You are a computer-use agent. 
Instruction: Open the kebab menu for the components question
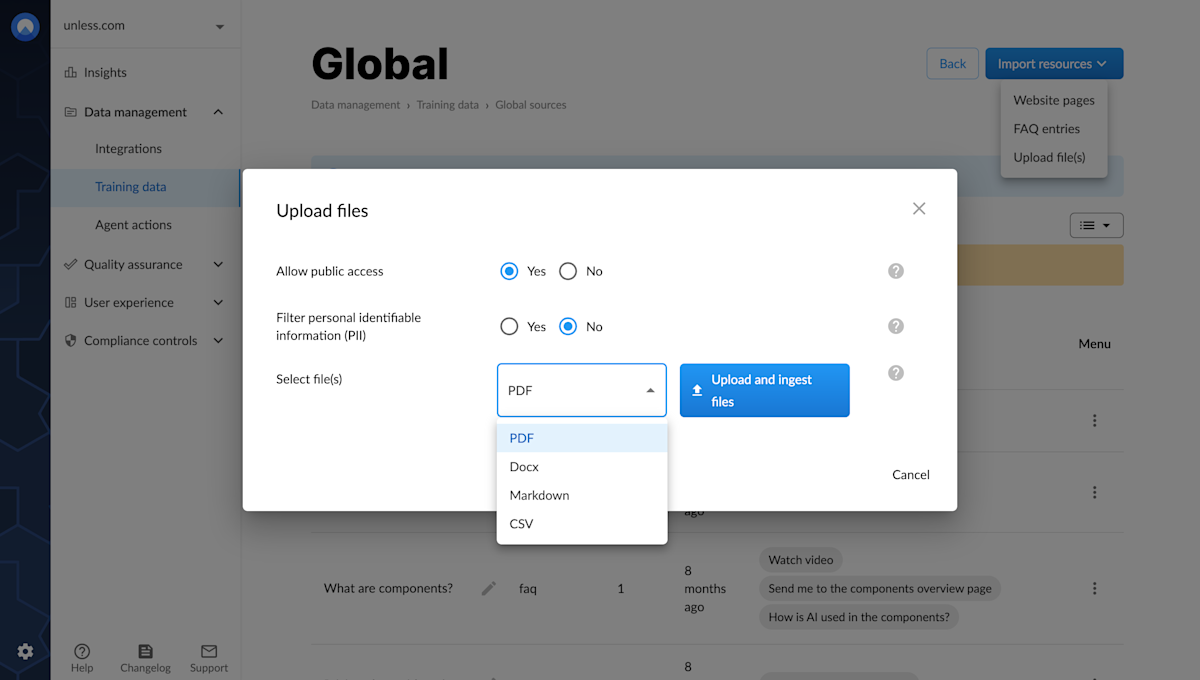pos(1094,588)
